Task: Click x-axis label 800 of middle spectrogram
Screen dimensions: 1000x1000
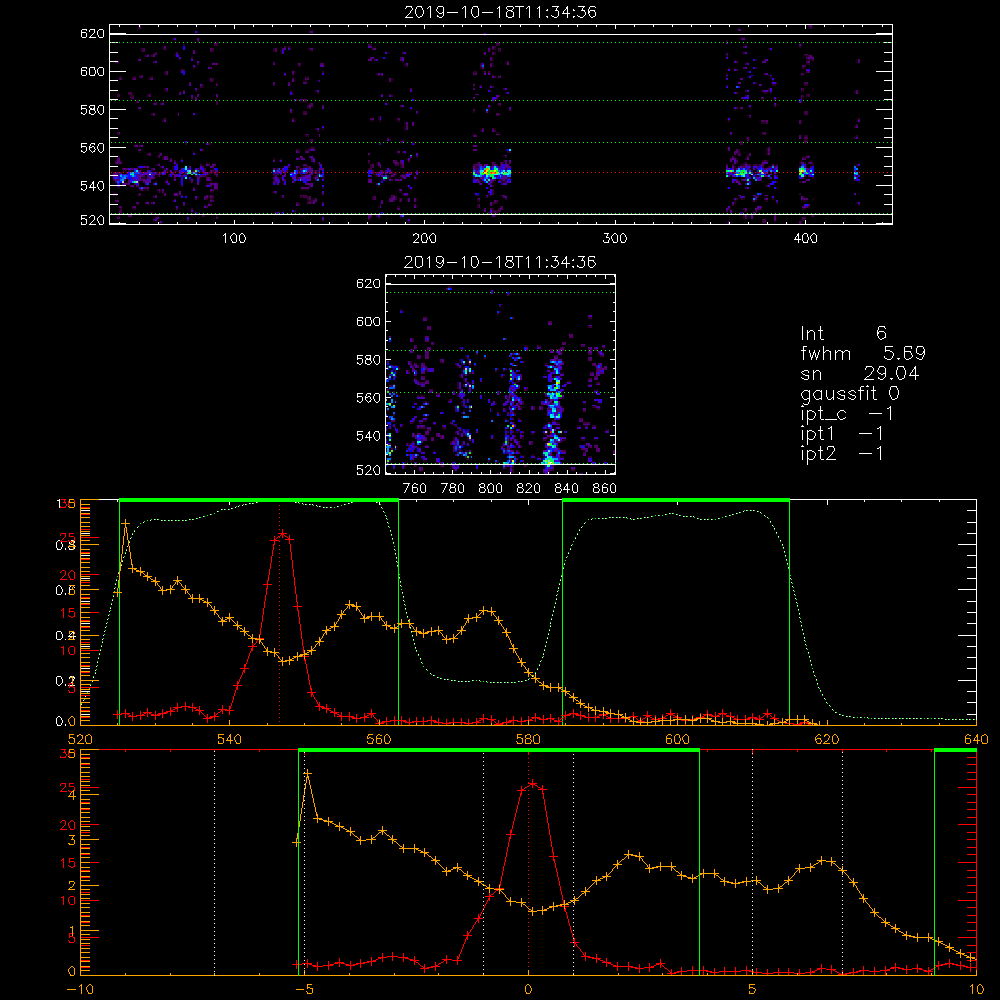Action: point(490,489)
